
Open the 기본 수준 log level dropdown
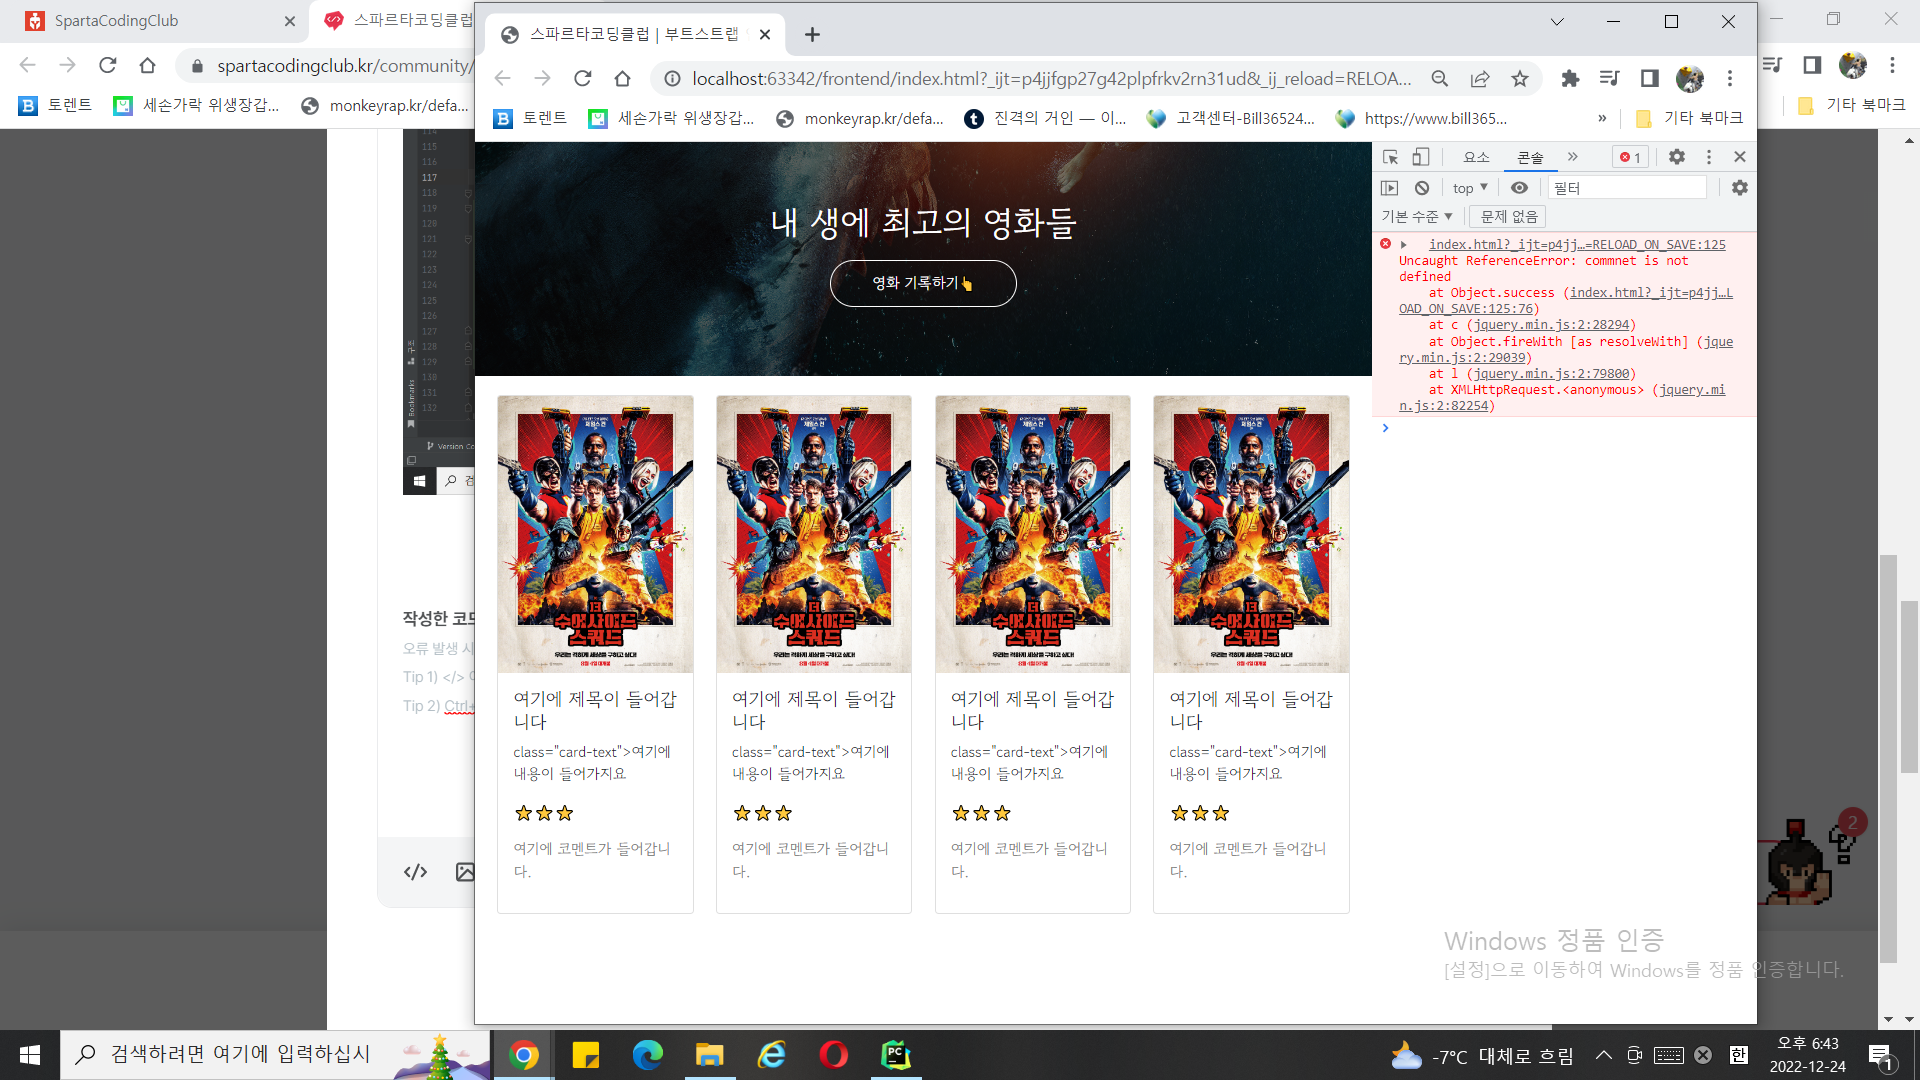tap(1417, 216)
